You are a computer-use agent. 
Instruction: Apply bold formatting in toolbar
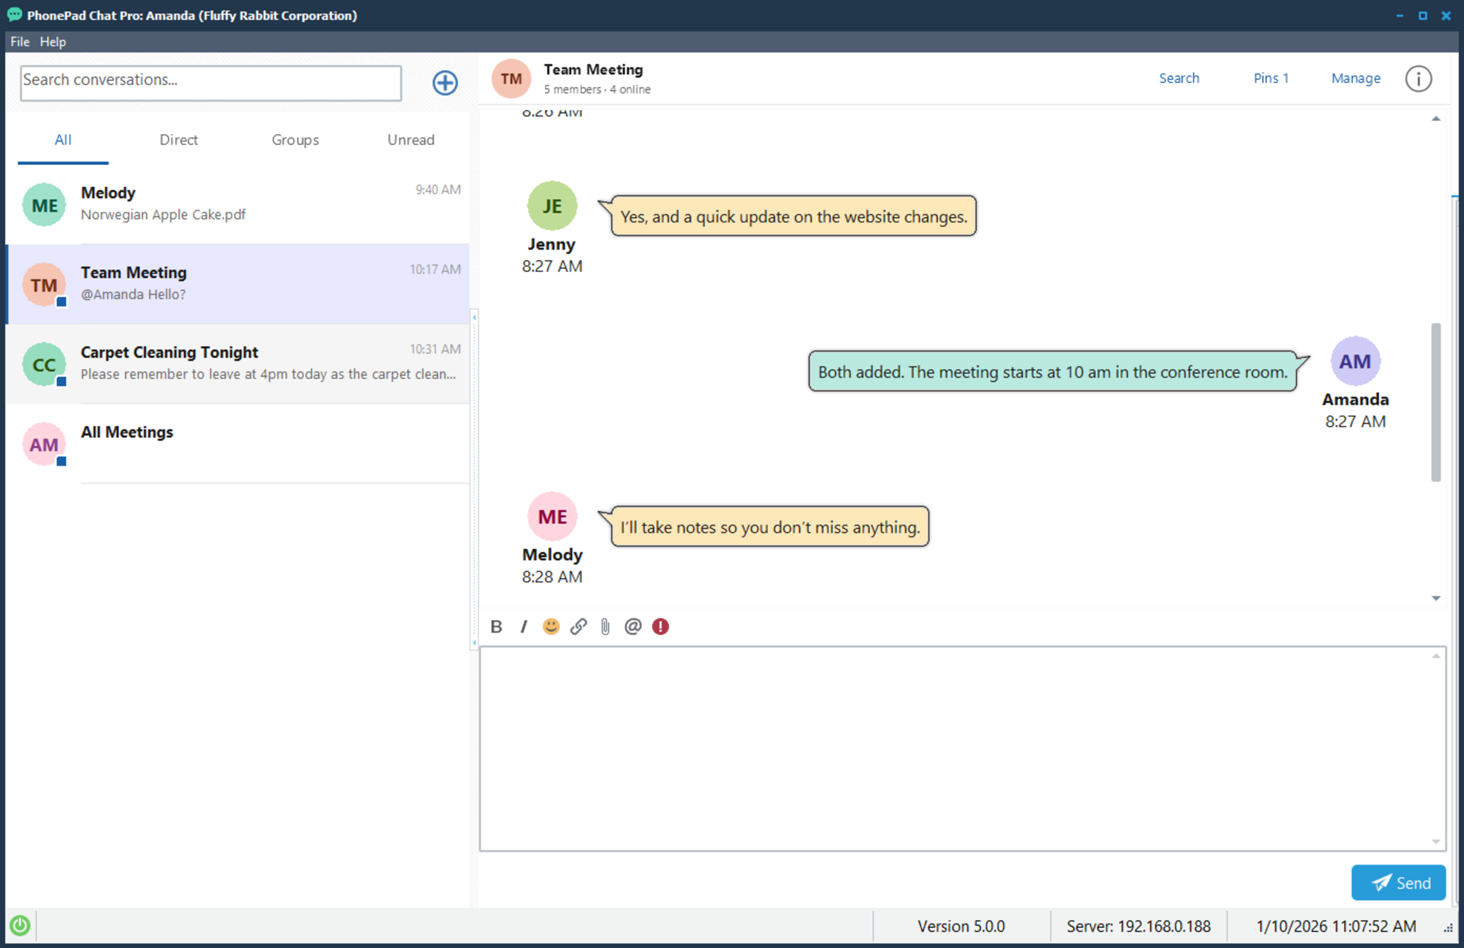pyautogui.click(x=496, y=626)
